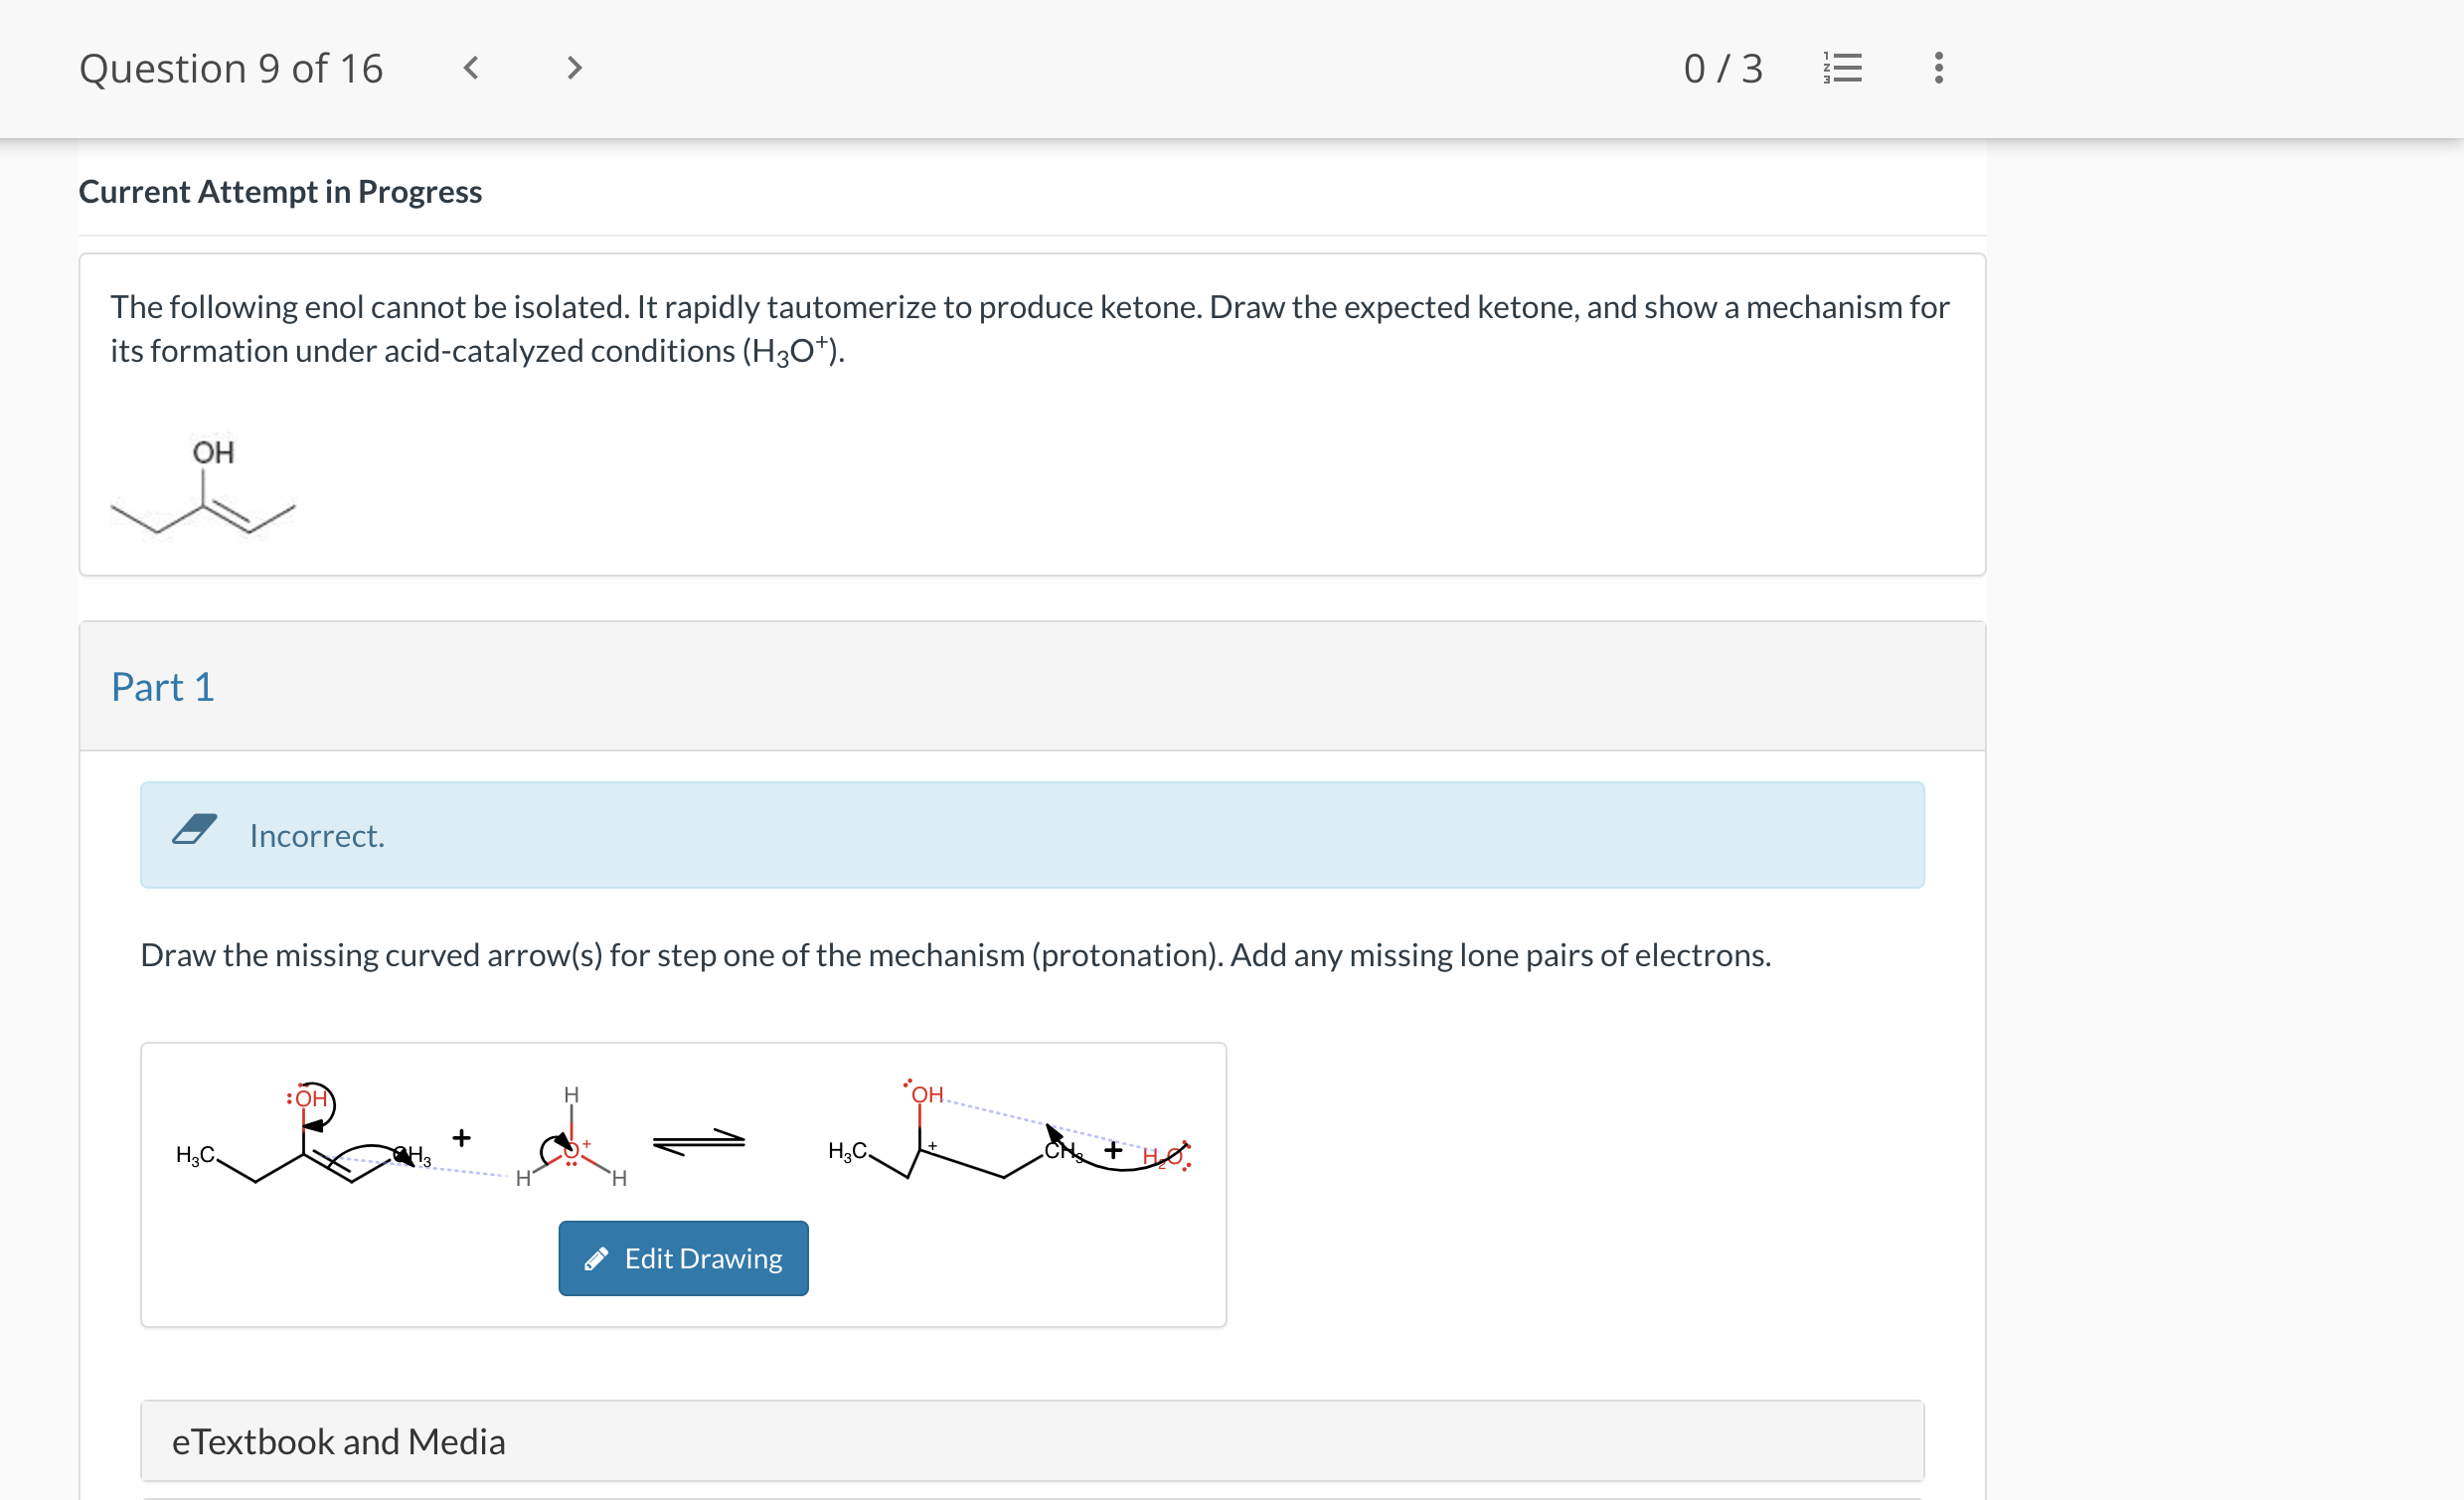Select the left chevron navigation icon
Viewport: 2464px width, 1500px height.
click(469, 67)
